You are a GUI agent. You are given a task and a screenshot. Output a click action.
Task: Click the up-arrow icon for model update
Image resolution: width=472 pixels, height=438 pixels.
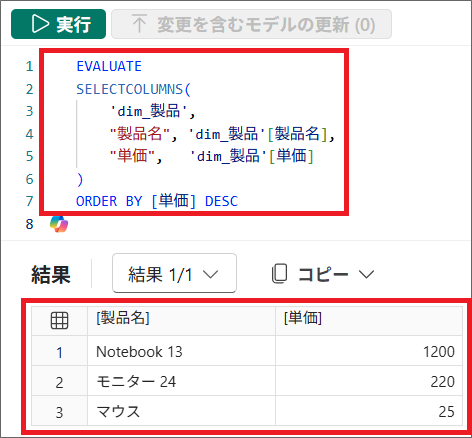coord(139,24)
